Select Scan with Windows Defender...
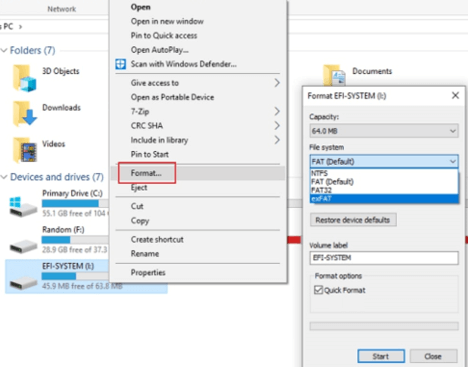468x367 pixels. pos(184,64)
